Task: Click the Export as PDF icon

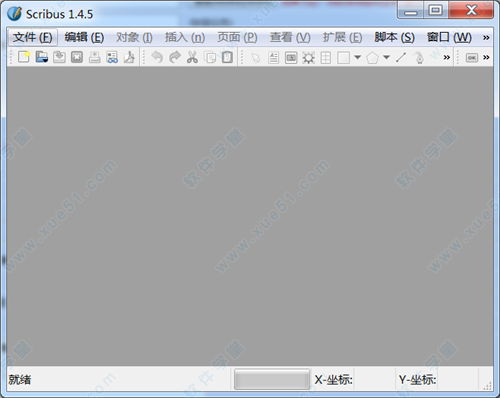Action: pos(129,57)
